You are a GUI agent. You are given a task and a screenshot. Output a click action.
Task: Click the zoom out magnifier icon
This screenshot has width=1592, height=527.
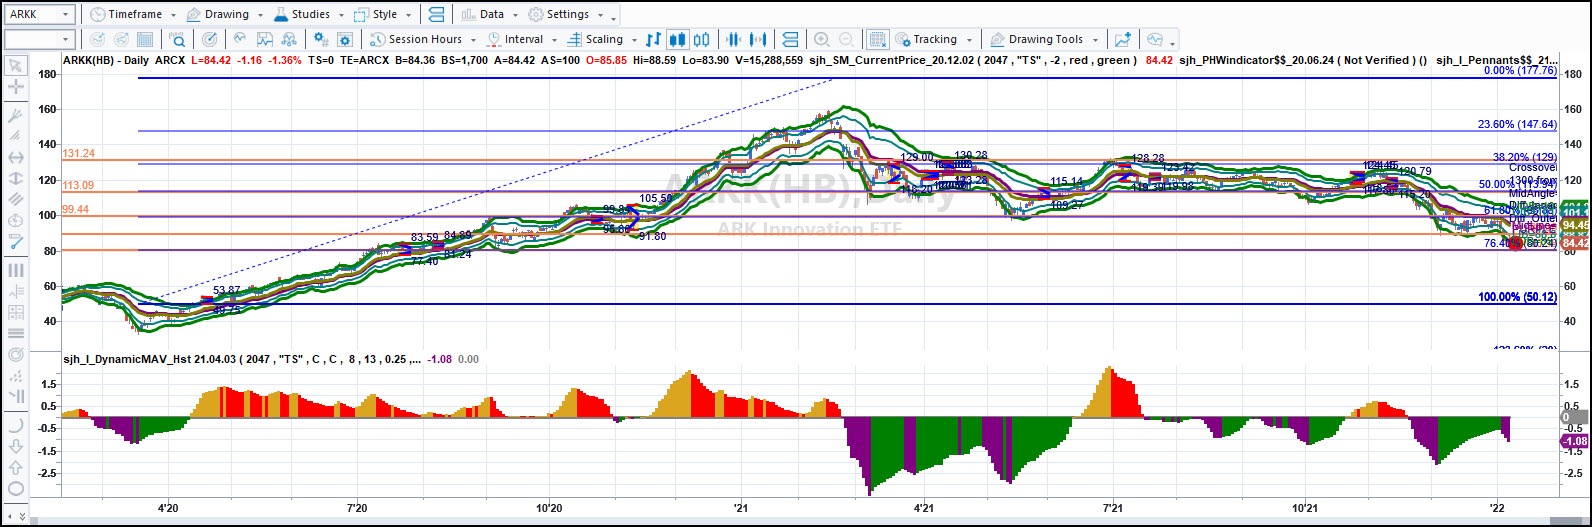click(x=847, y=40)
